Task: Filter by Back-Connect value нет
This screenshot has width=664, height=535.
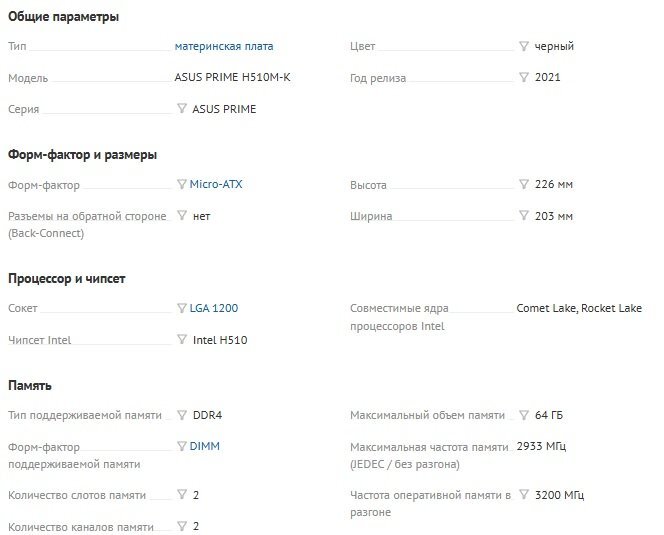Action: coord(181,215)
